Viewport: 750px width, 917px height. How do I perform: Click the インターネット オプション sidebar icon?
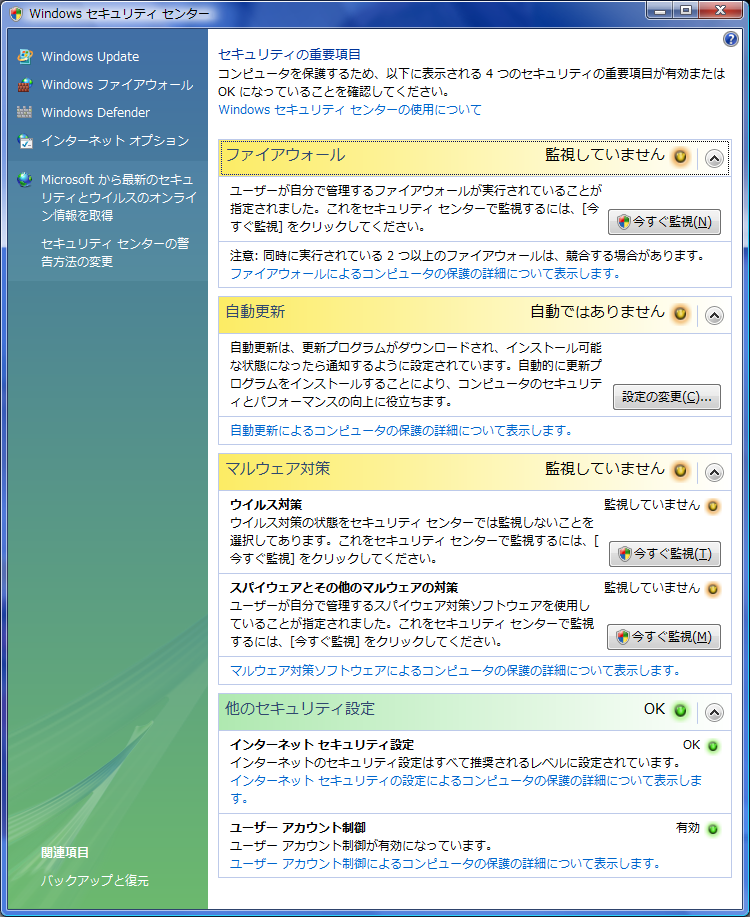(x=25, y=141)
